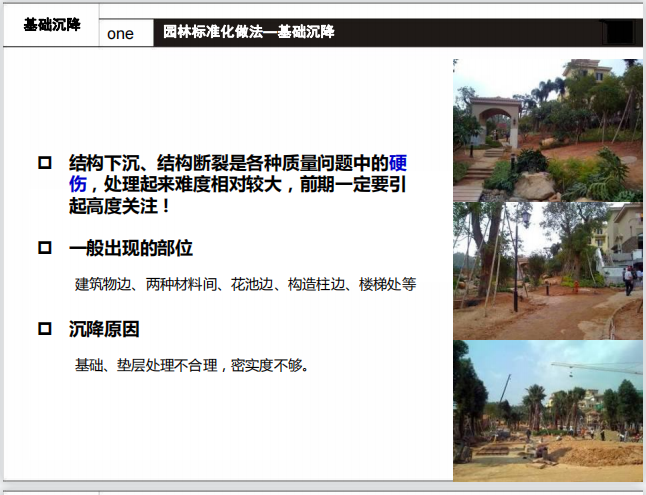Select the heading 沉降原因
The image size is (646, 495).
point(104,329)
